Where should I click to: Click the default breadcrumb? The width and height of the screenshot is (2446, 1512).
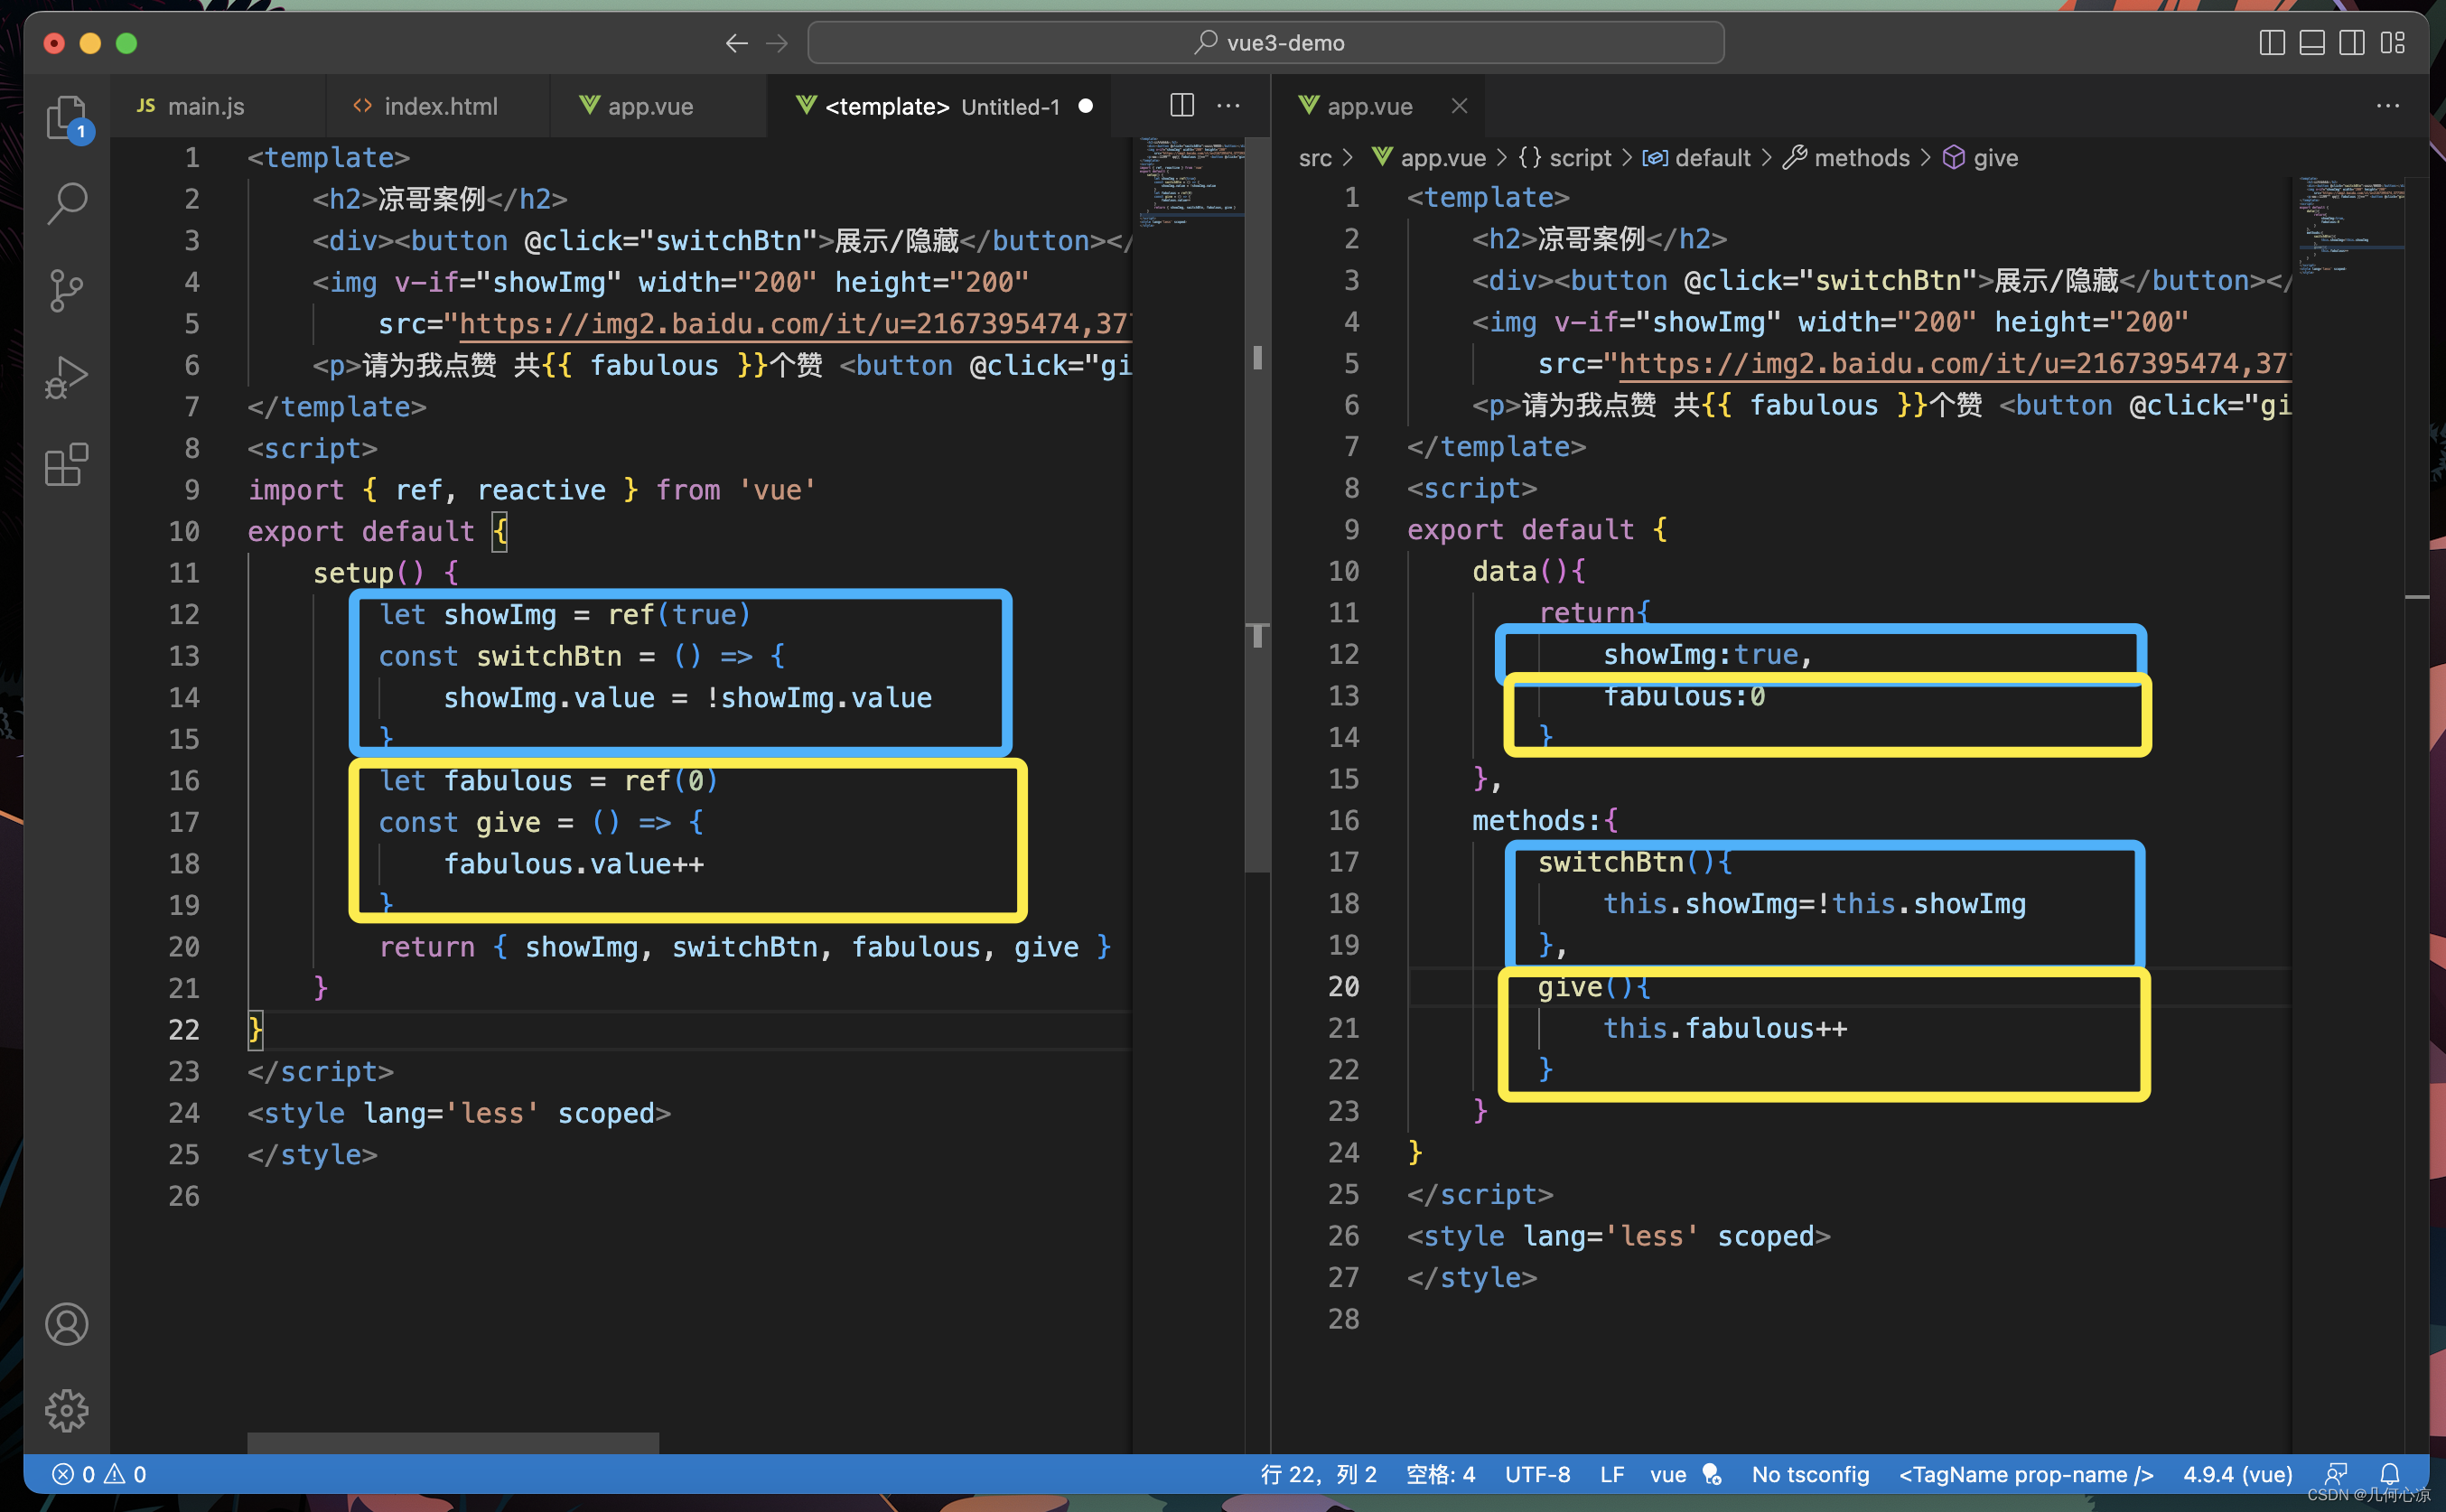click(1696, 158)
